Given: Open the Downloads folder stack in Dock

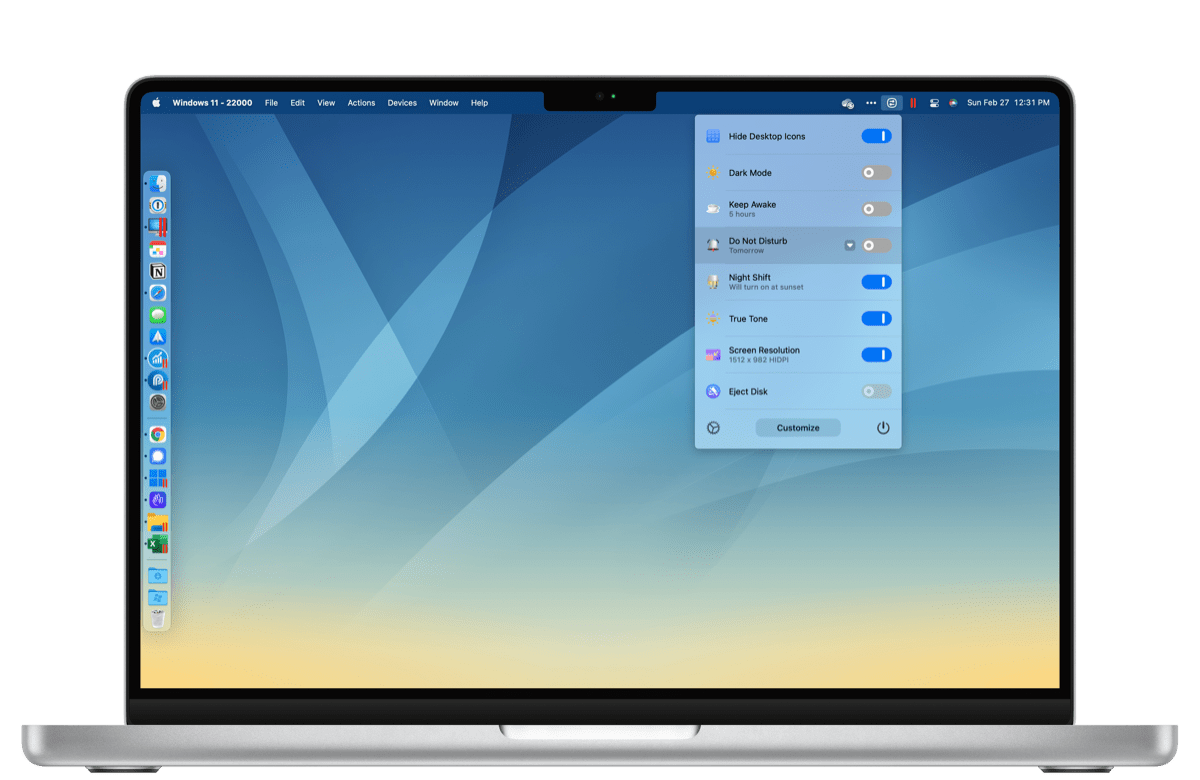Looking at the screenshot, I should tap(158, 576).
